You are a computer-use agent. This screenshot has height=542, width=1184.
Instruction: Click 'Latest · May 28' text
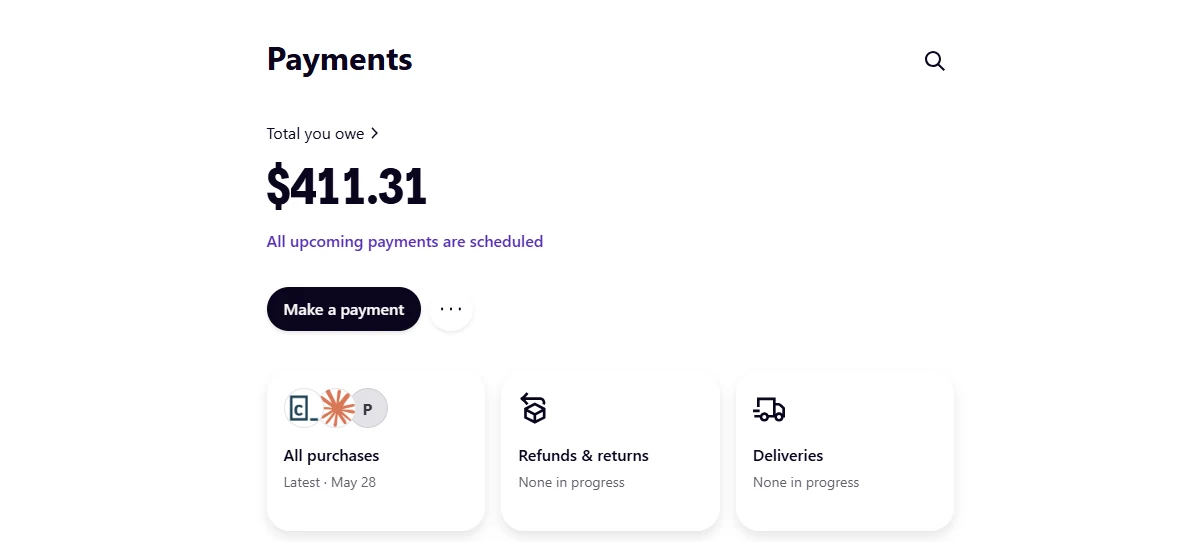point(330,482)
